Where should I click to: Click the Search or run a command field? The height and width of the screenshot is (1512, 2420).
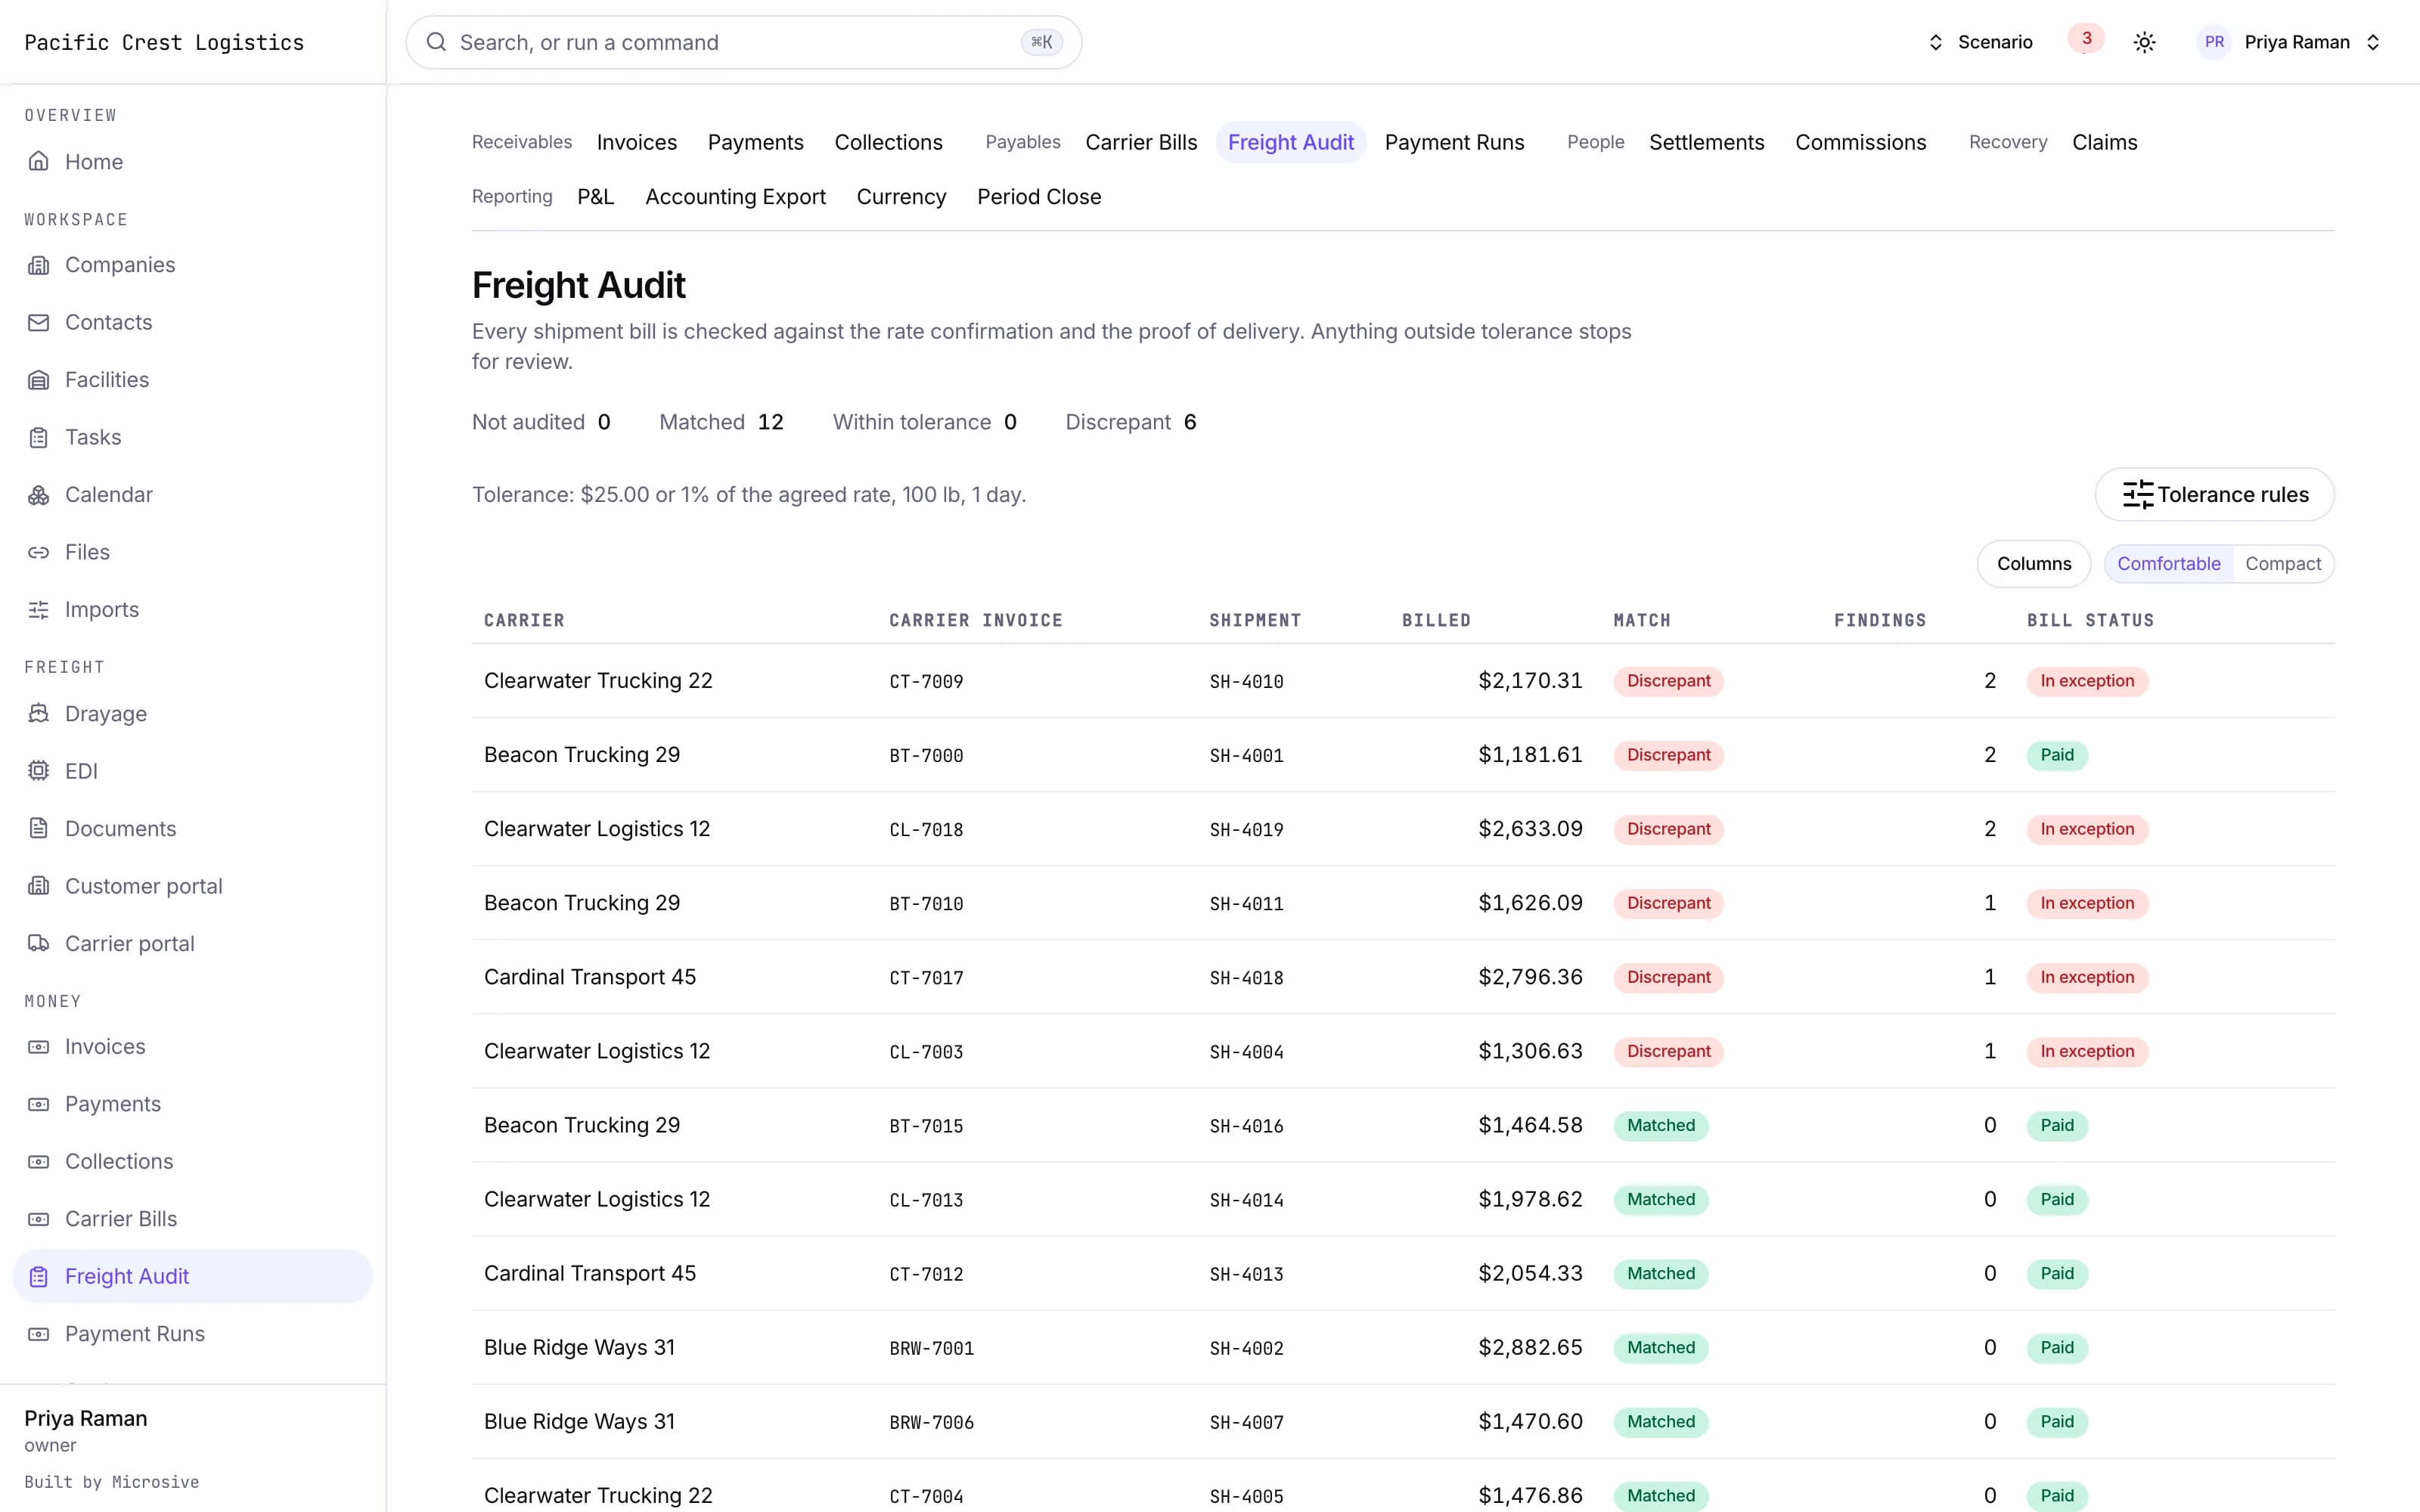coord(743,42)
